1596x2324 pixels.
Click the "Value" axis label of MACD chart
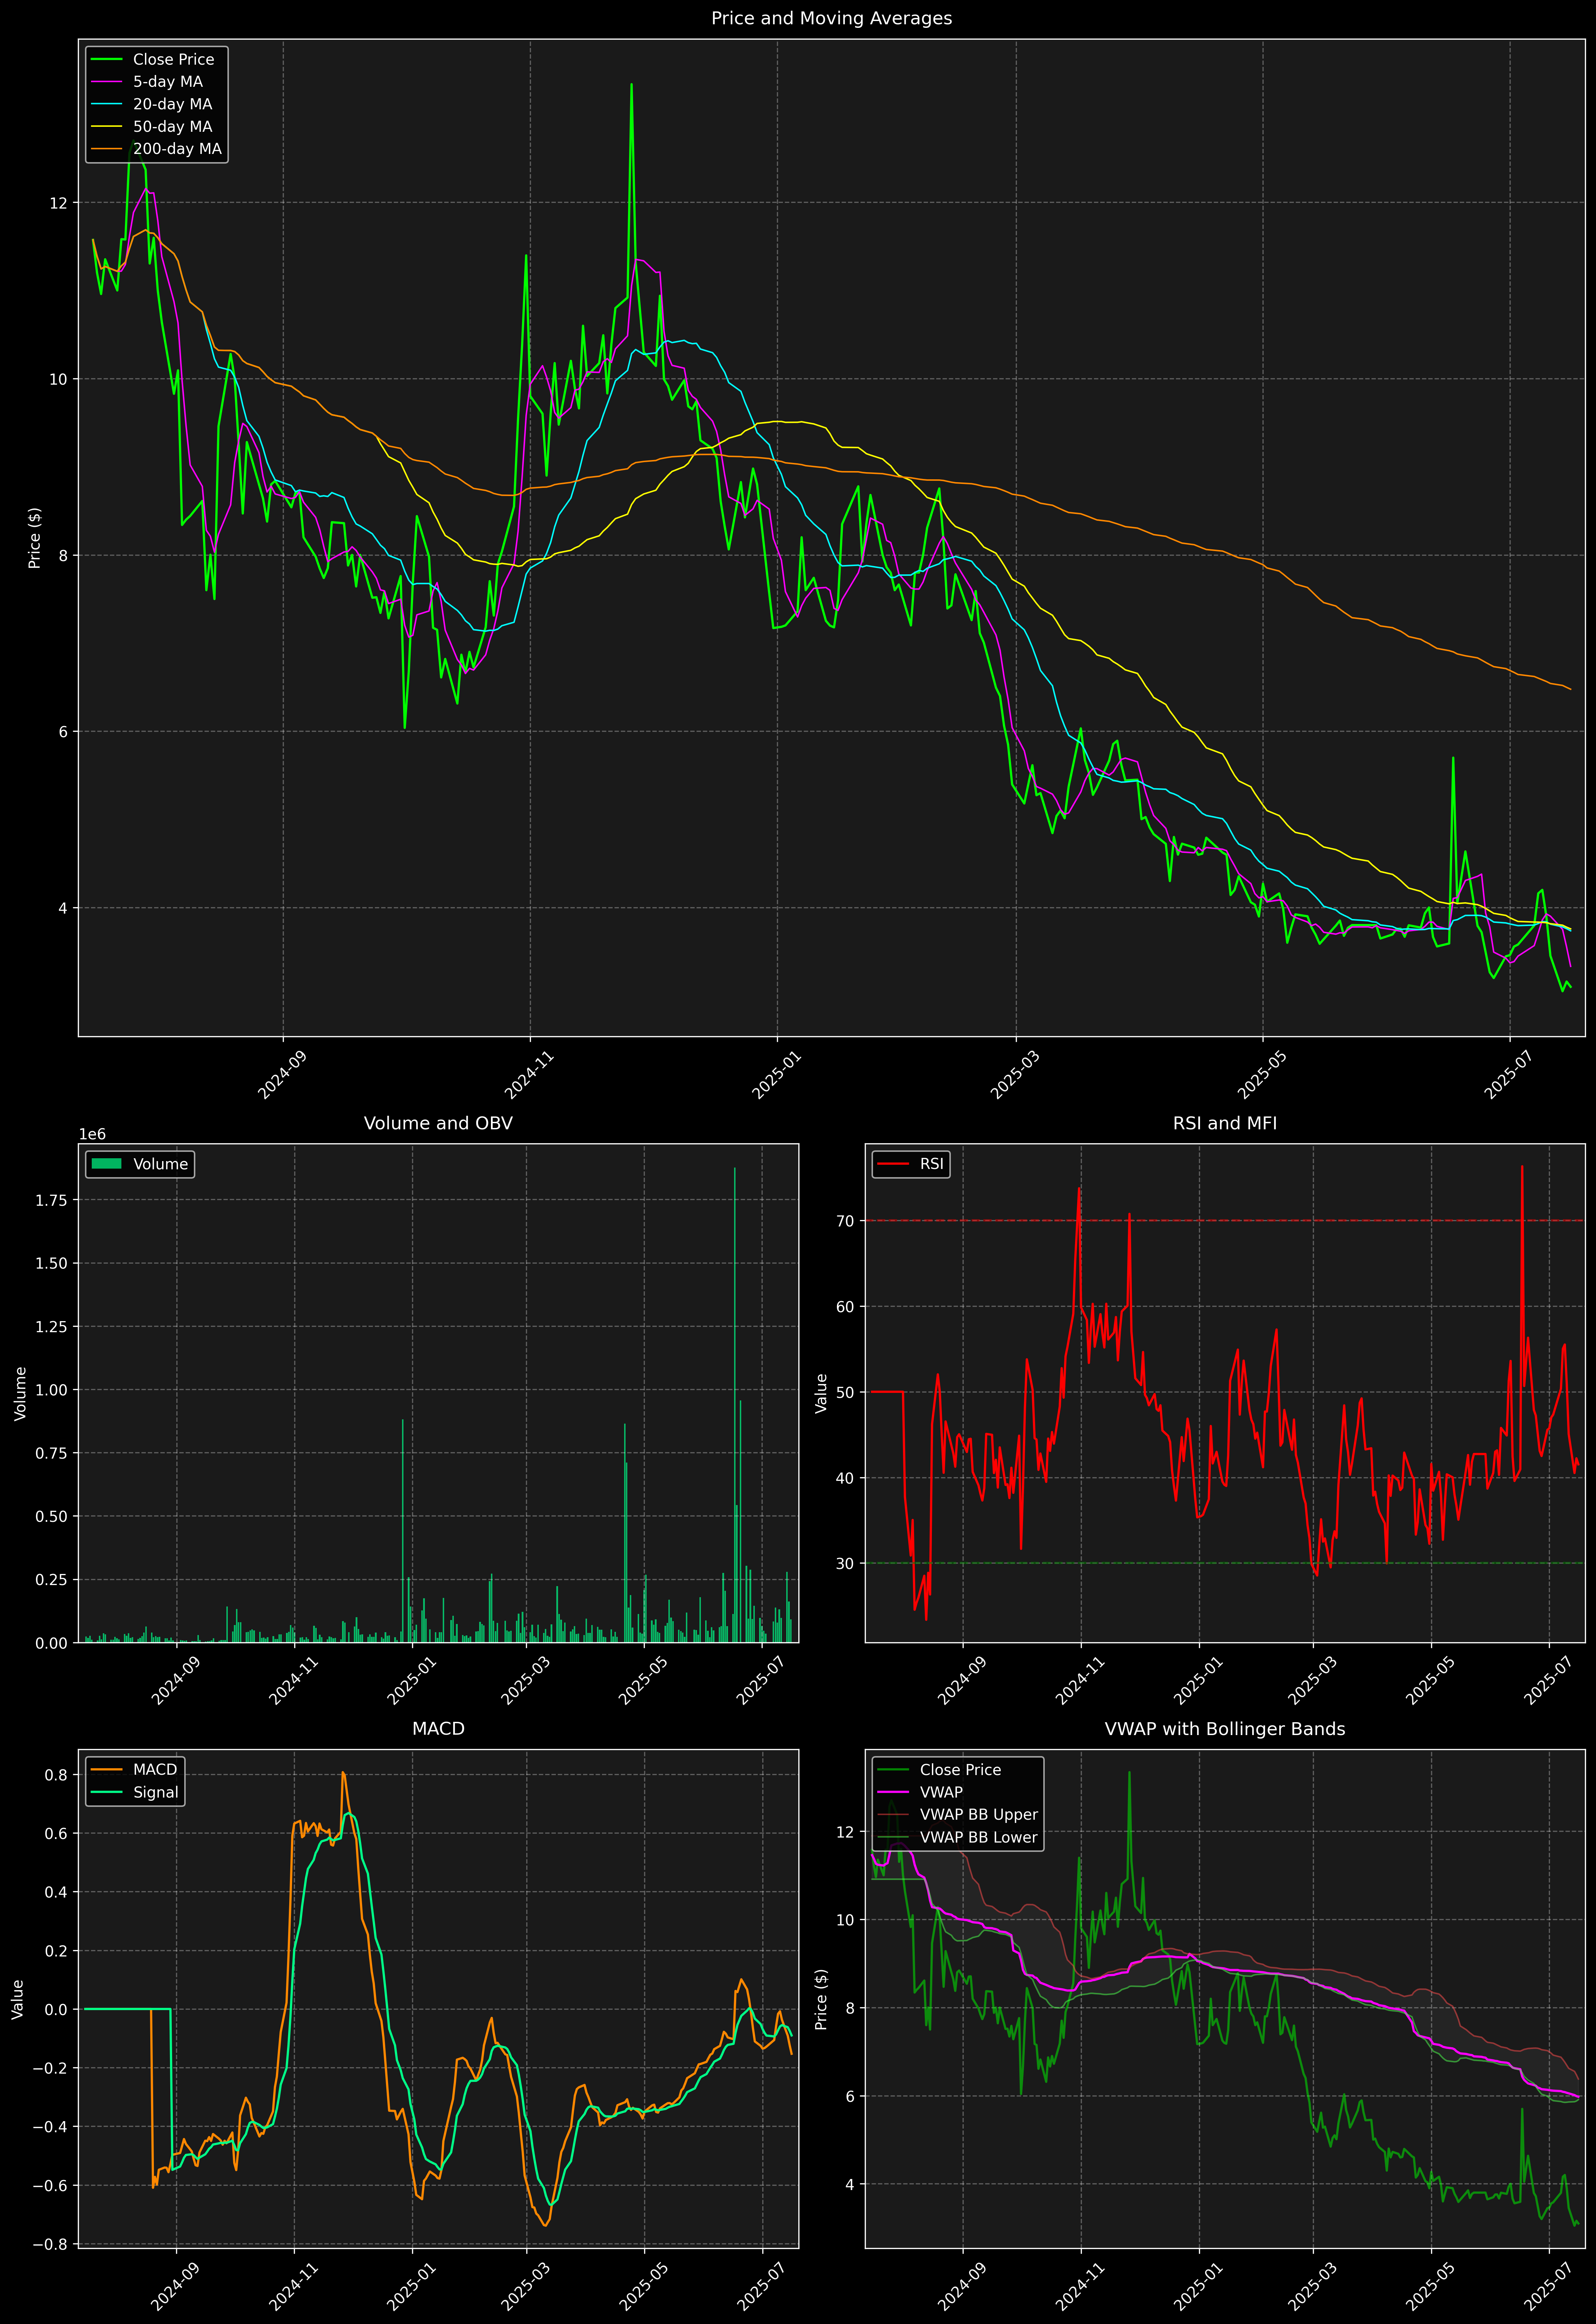(18, 1999)
